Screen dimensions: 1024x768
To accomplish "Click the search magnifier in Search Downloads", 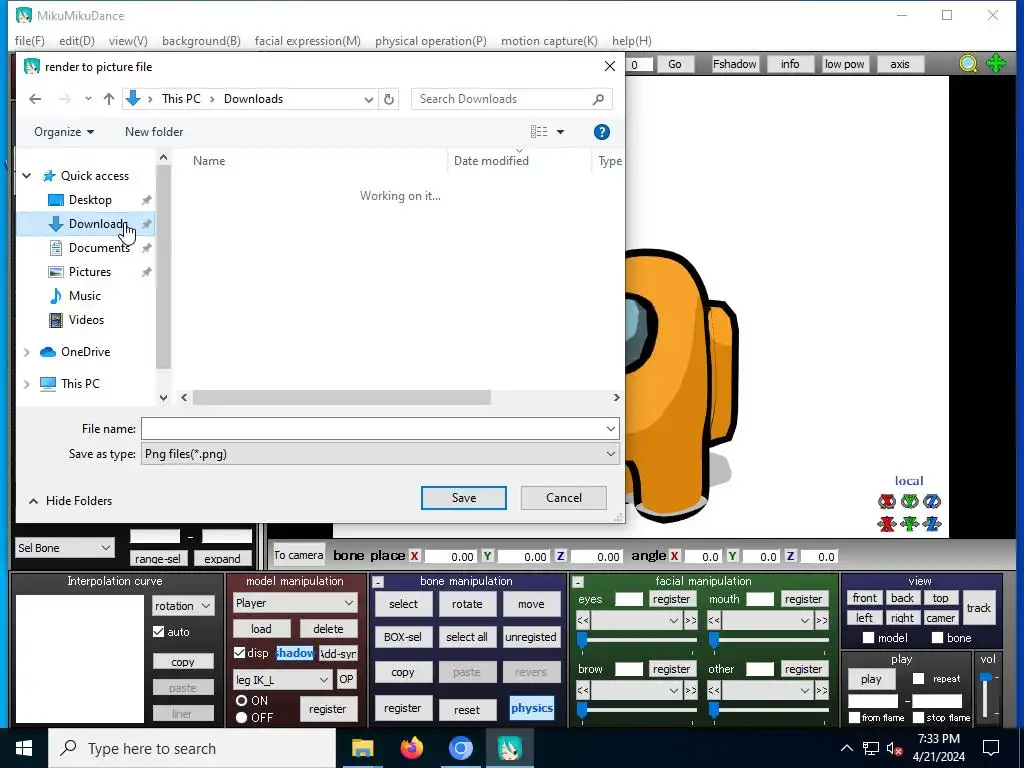I will point(598,99).
